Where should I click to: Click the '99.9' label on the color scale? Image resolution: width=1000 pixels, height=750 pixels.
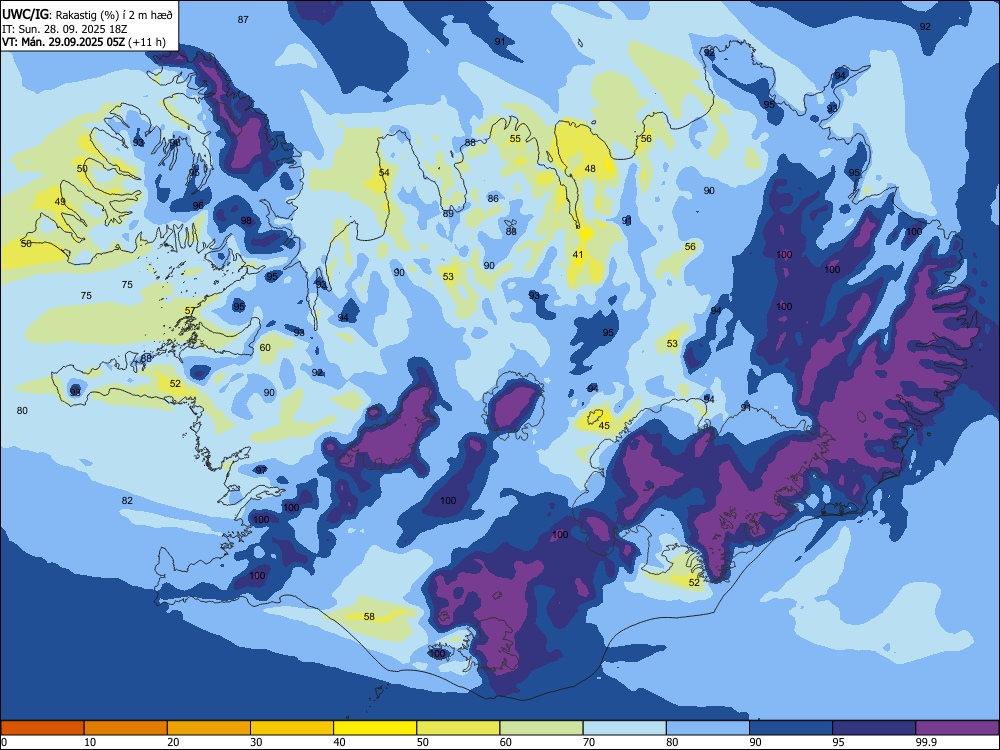pyautogui.click(x=925, y=742)
